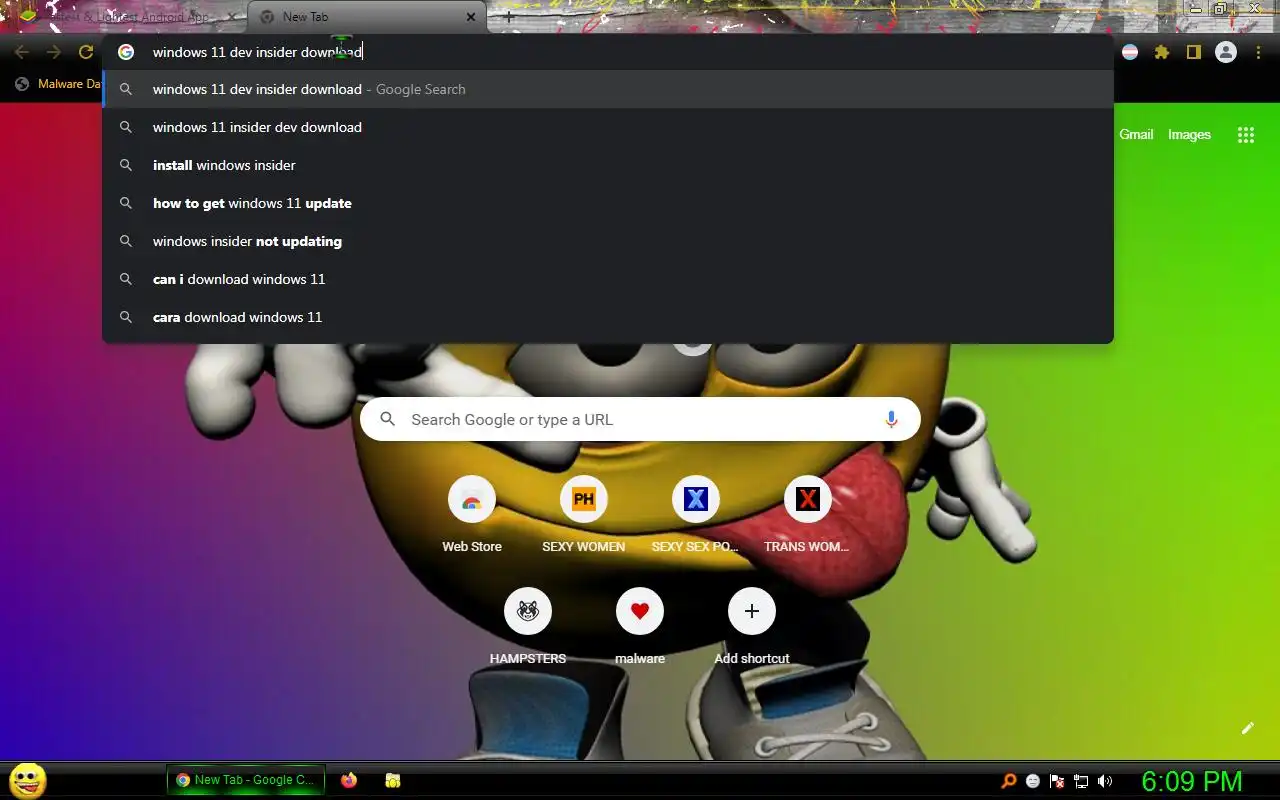This screenshot has height=800, width=1280.
Task: Open the Images link
Action: pos(1189,134)
